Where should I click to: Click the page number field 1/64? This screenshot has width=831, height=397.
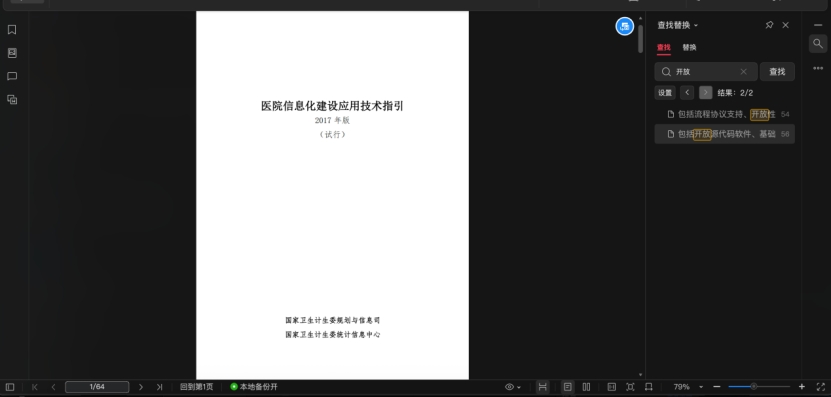pyautogui.click(x=97, y=387)
